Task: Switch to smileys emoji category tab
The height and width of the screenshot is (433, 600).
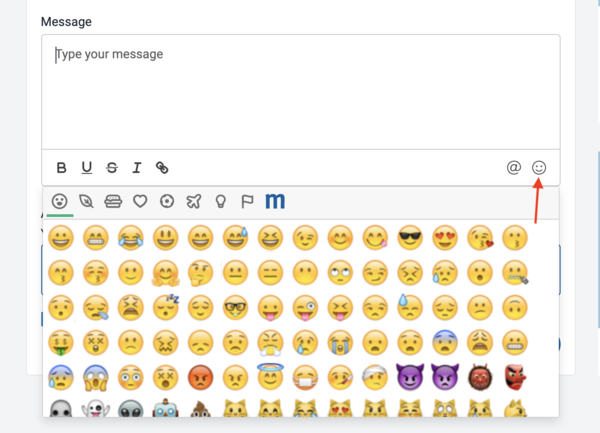Action: click(60, 201)
